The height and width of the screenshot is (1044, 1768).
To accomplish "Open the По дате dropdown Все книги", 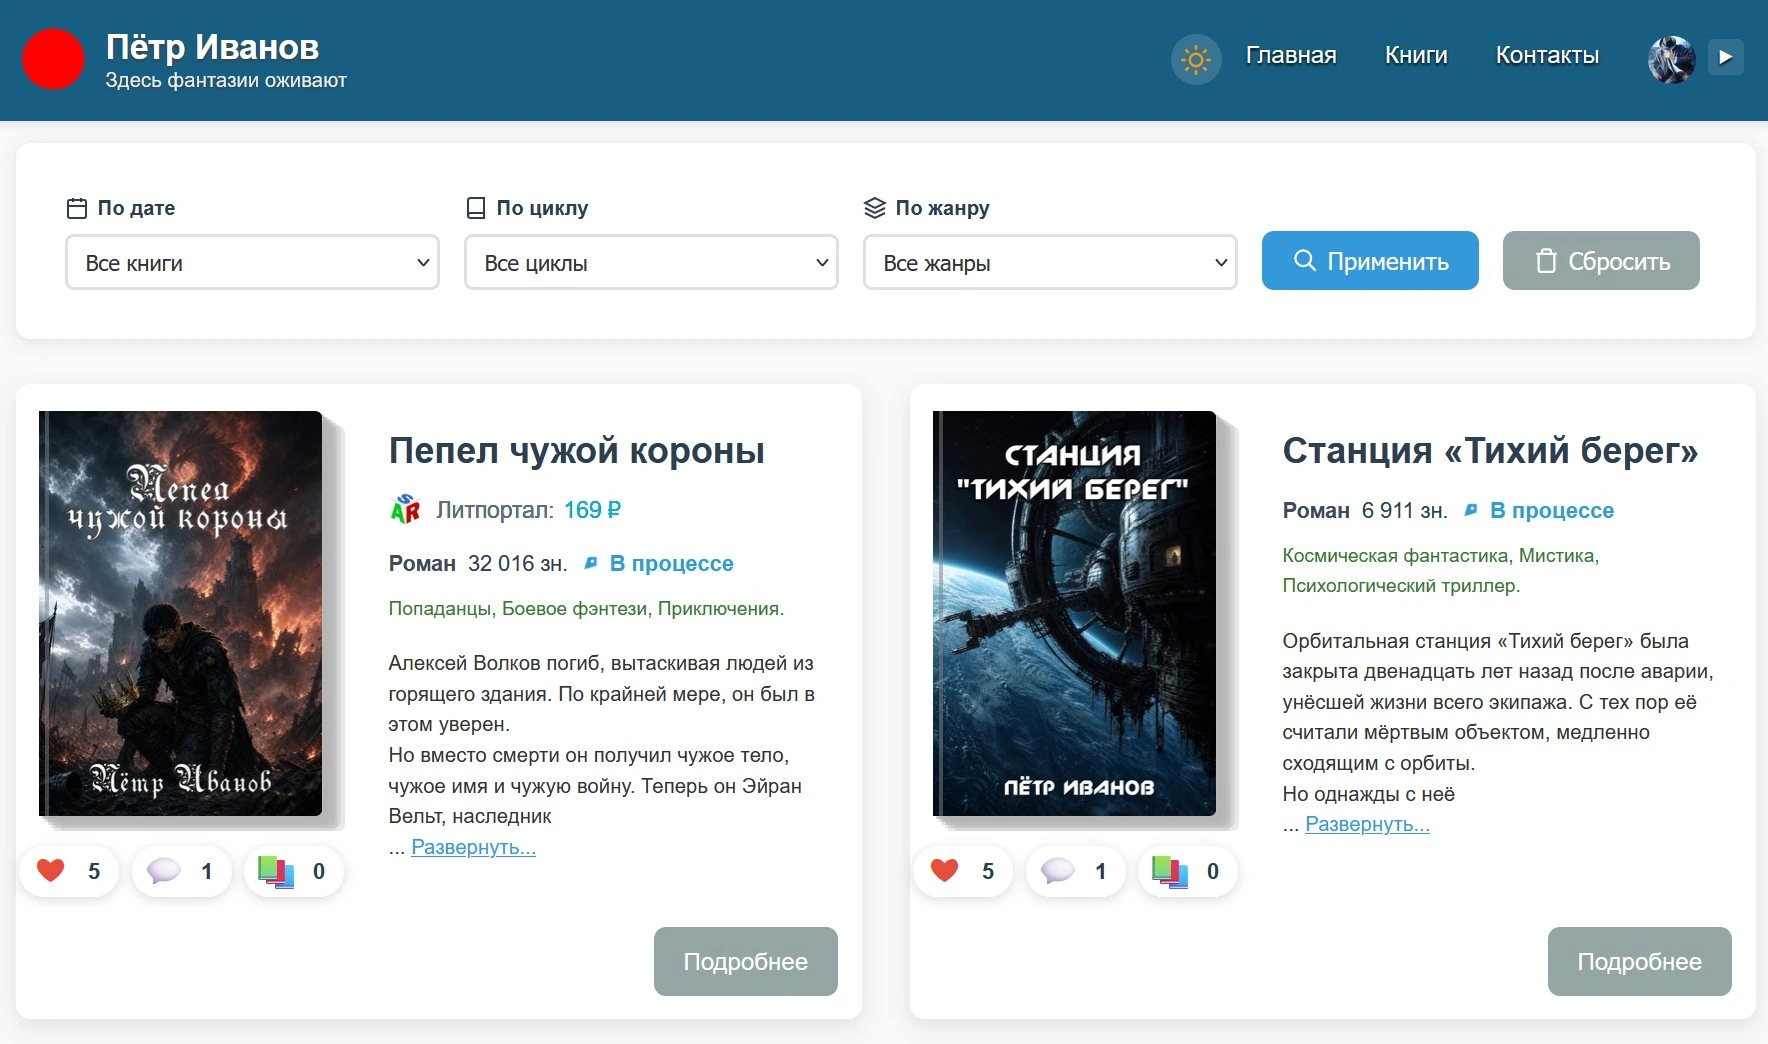I will [x=252, y=262].
